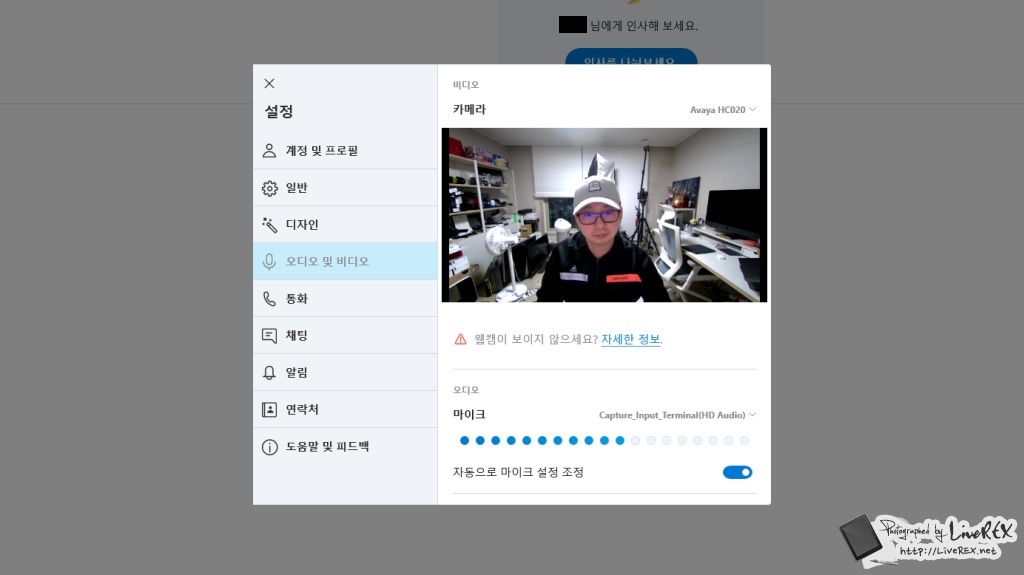
Task: Click the 자동으로 마이크 설정 조정 label
Action: click(519, 472)
